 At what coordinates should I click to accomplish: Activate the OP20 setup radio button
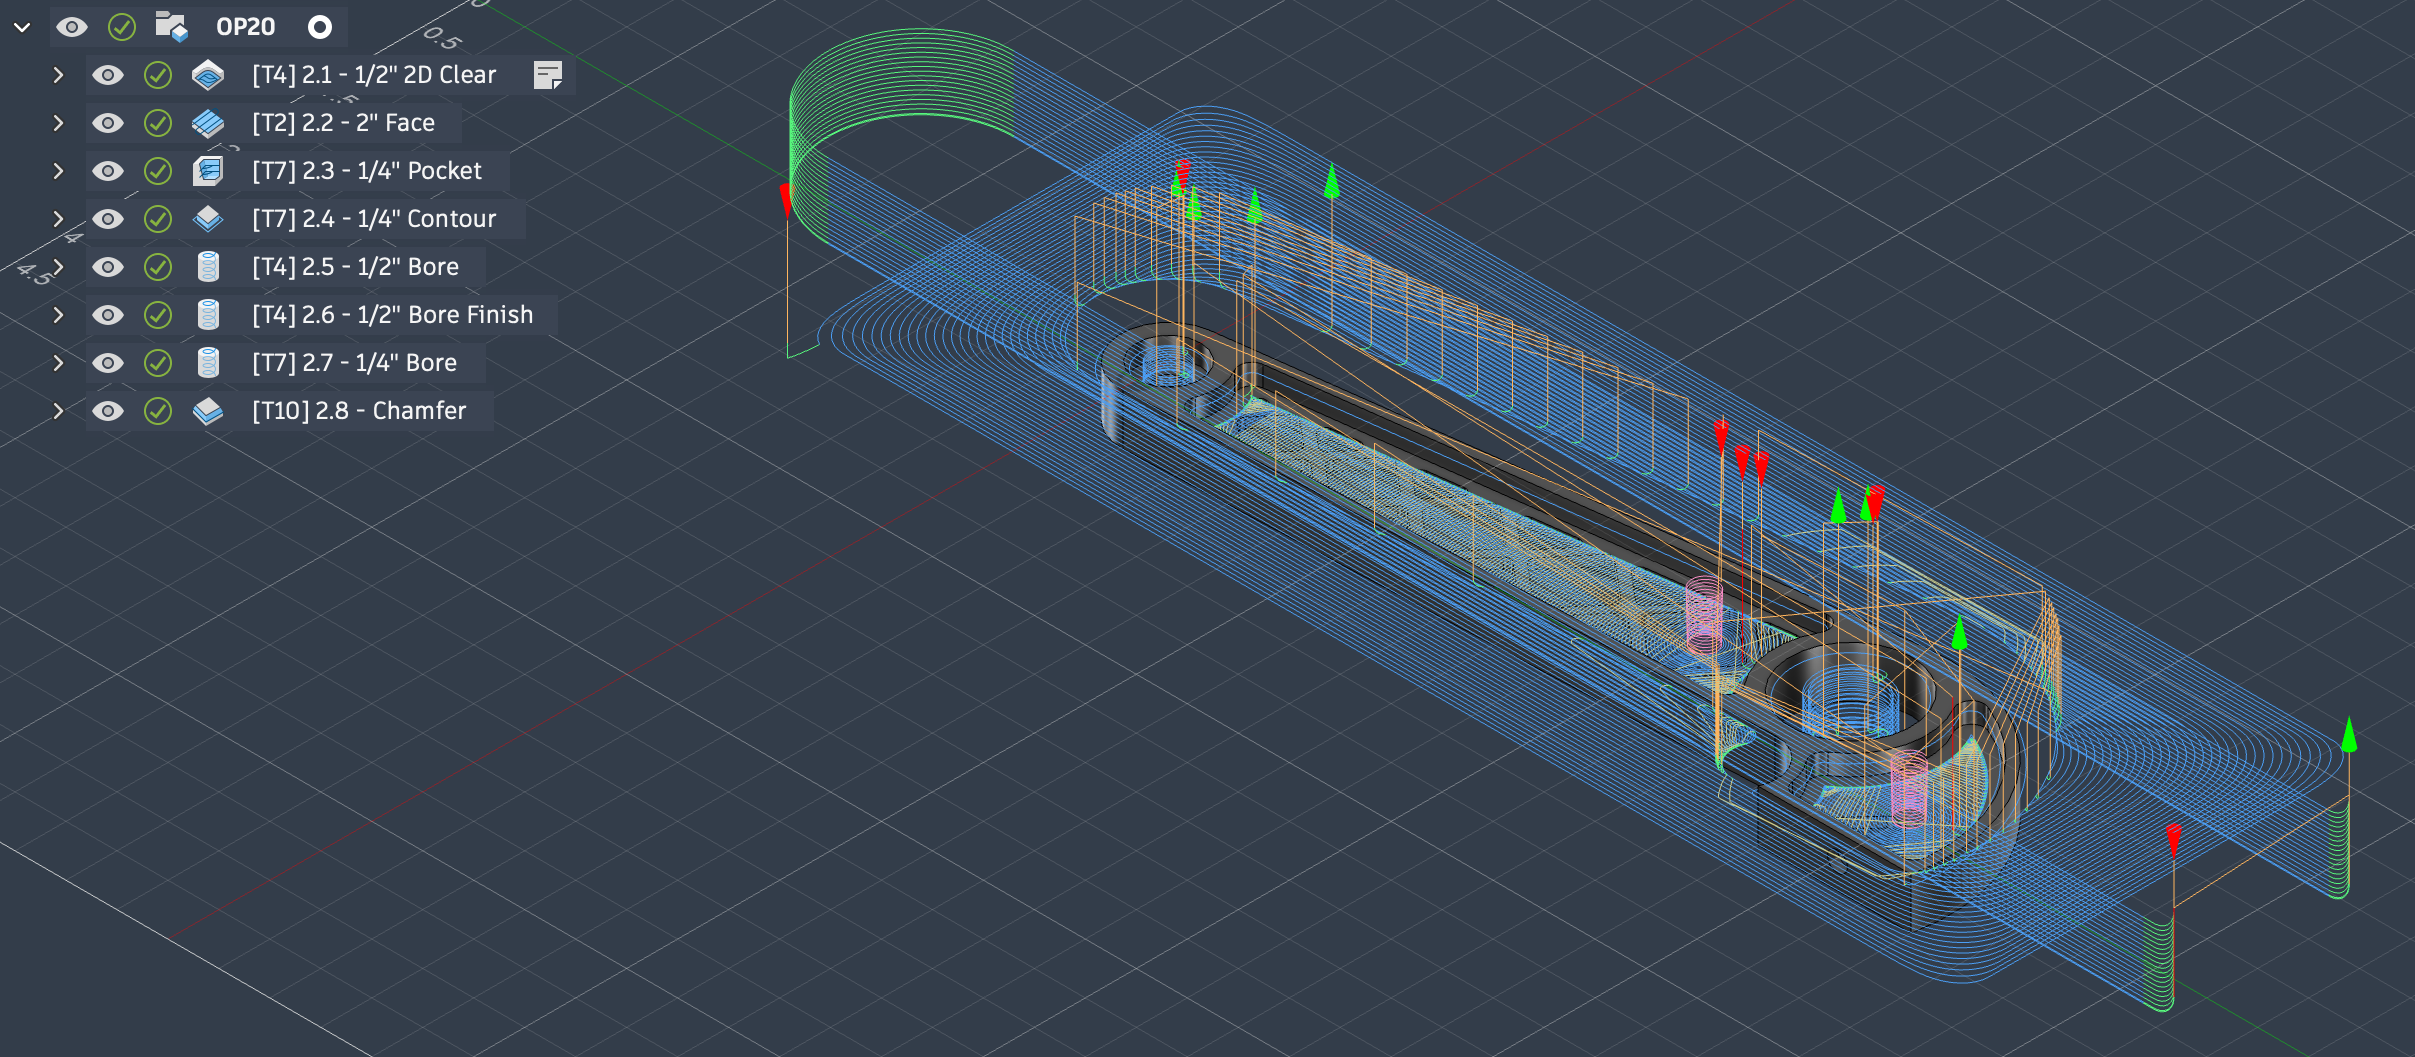click(320, 27)
